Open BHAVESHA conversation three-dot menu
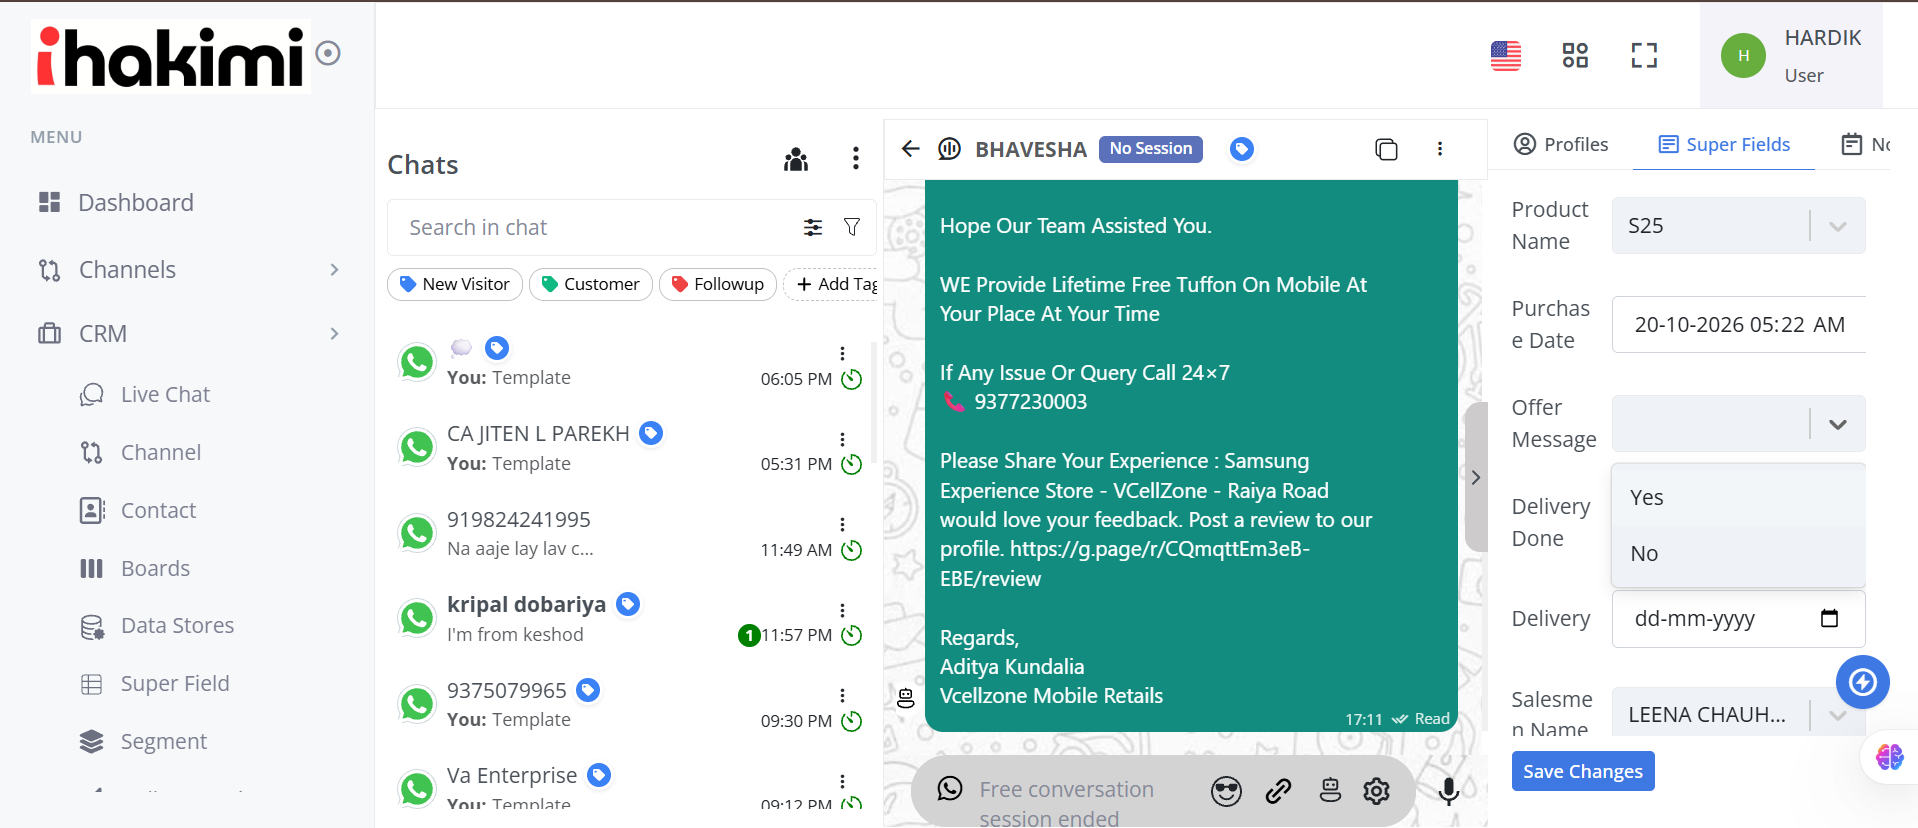The image size is (1918, 828). click(x=1440, y=149)
